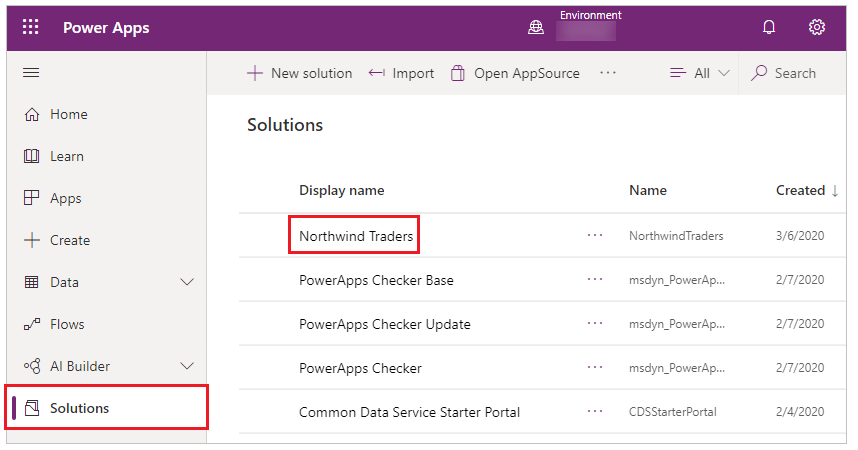Click the Solutions icon in sidebar
This screenshot has width=858, height=450.
[32, 408]
